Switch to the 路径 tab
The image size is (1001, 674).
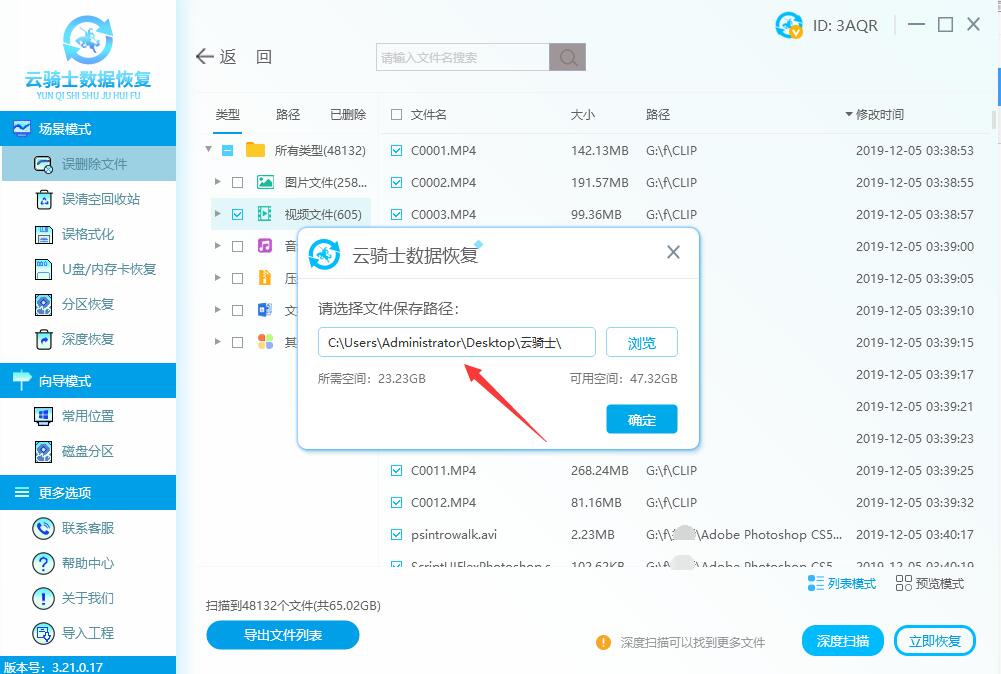point(288,114)
